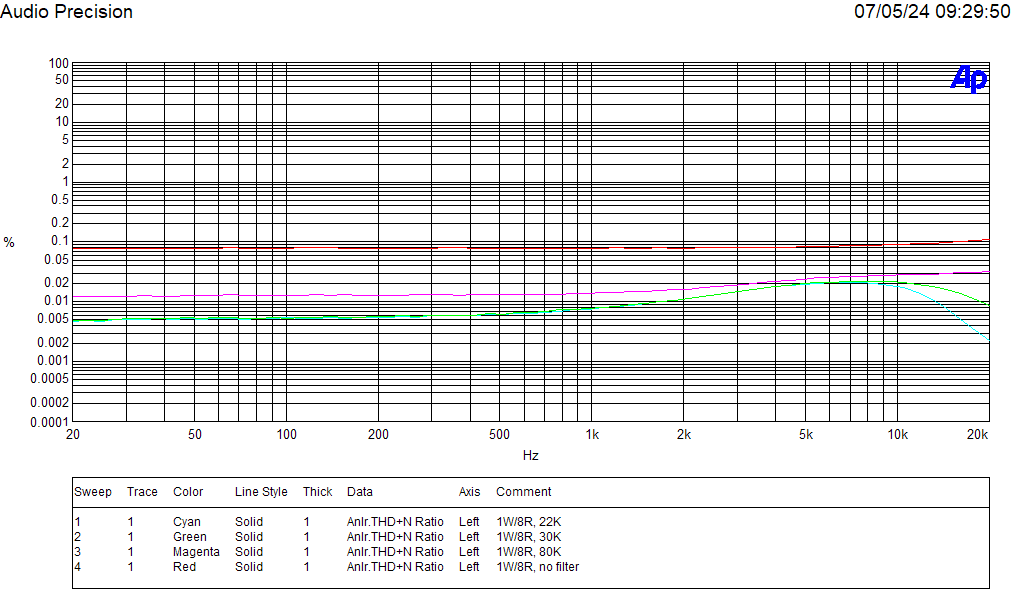Viewport: 1012px width, 614px height.
Task: Click sweep number '4' in legend
Action: (77, 567)
